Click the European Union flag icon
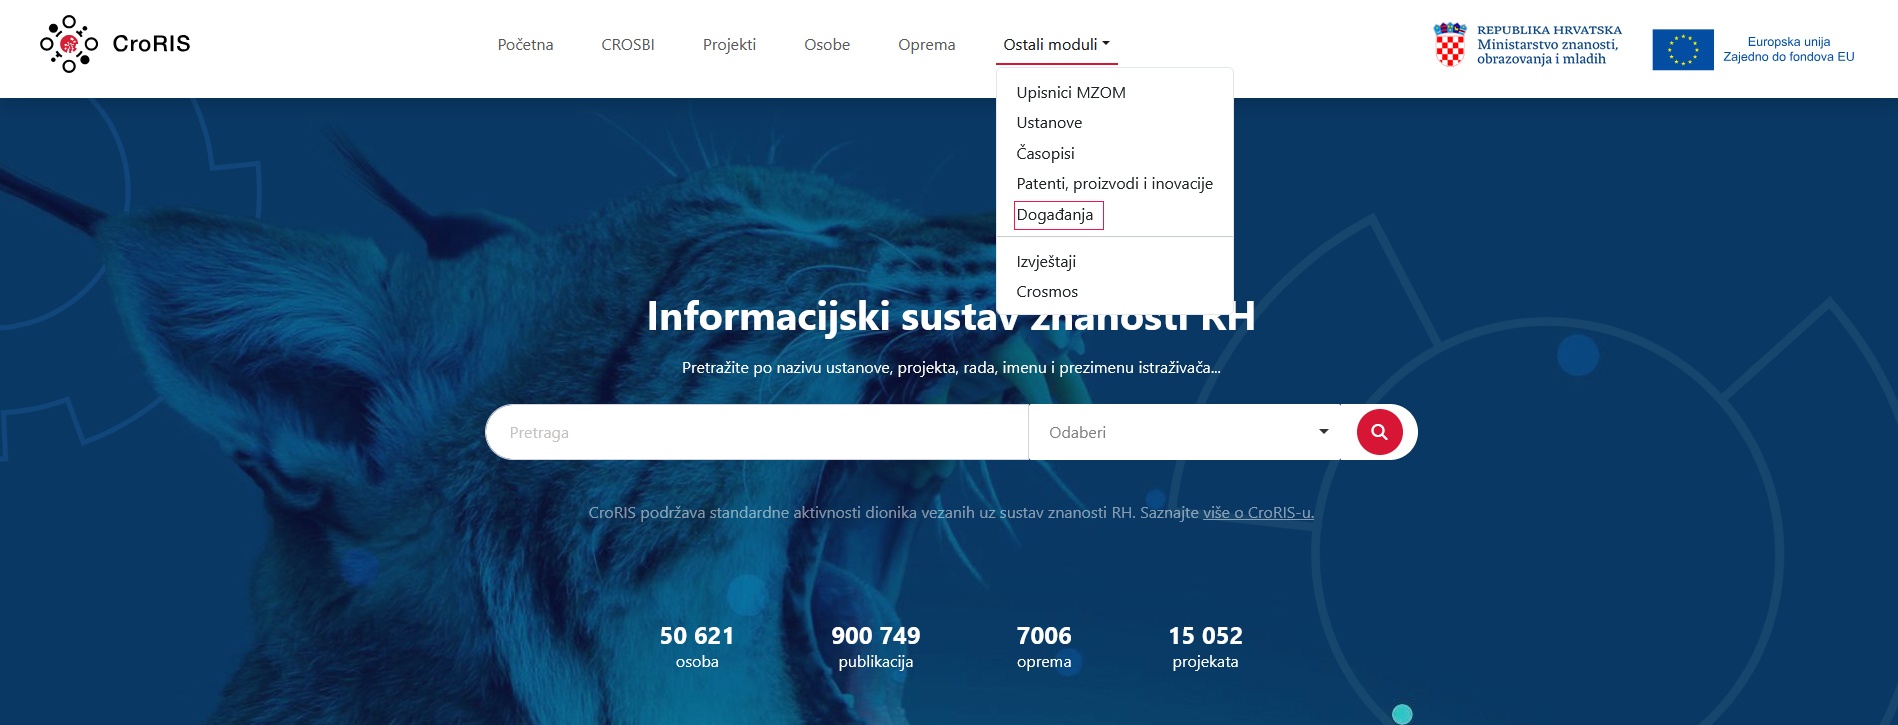The image size is (1898, 725). (x=1682, y=49)
